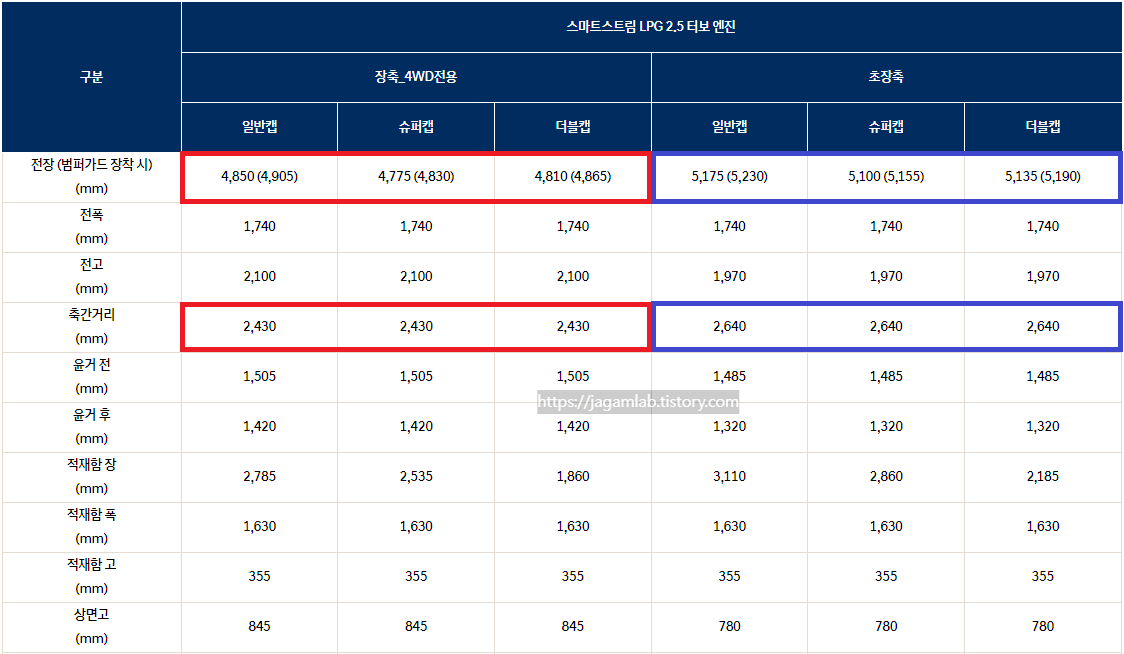1124x654 pixels.
Task: Click the 구분 header cell
Action: point(91,77)
